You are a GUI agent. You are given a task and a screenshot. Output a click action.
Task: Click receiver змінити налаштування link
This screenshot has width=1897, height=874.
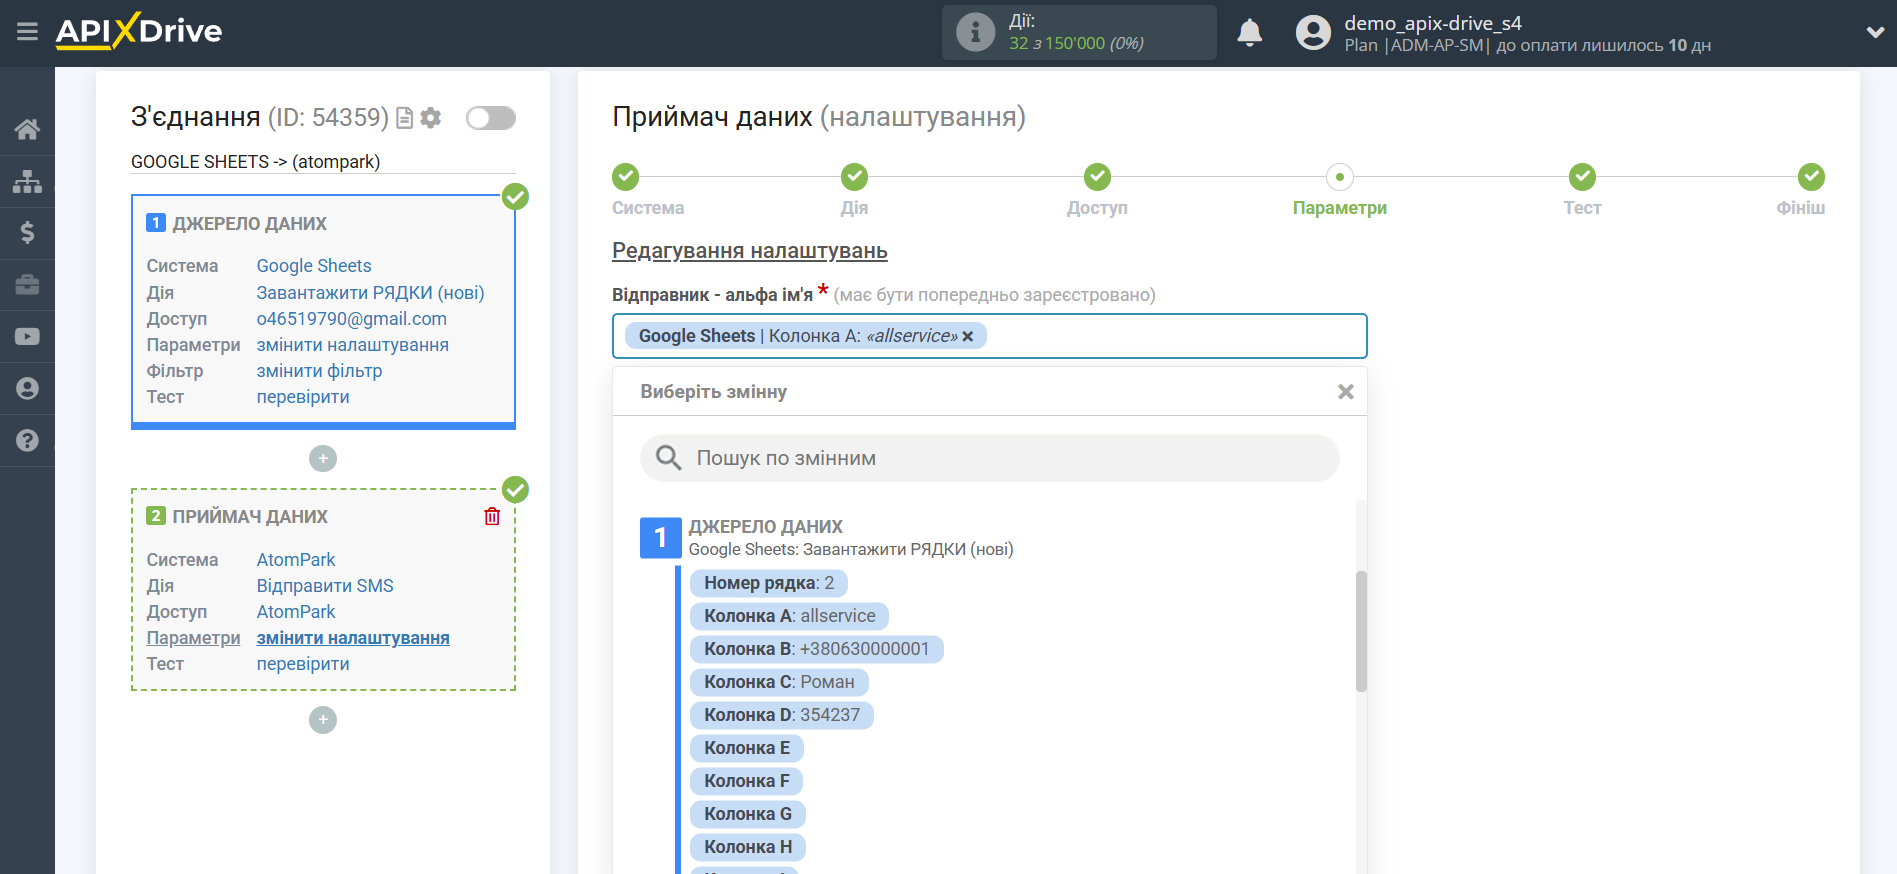(353, 638)
